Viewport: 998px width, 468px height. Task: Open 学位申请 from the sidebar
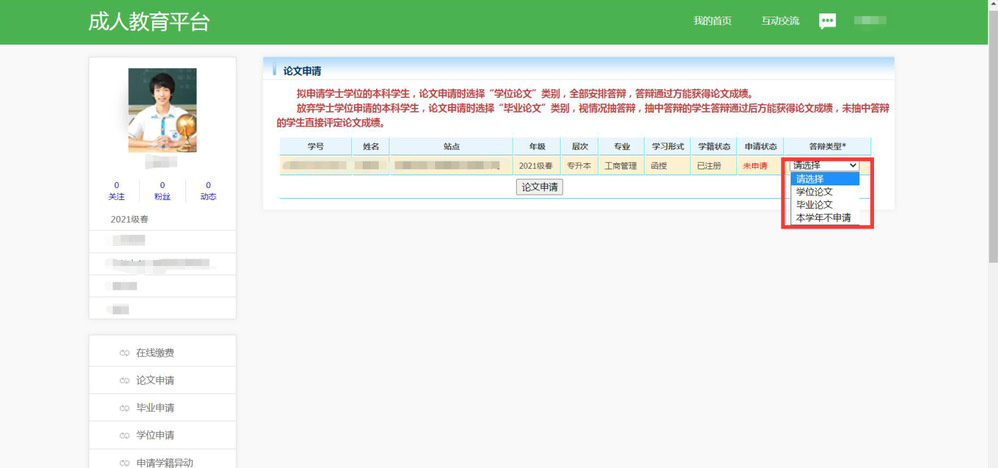point(155,435)
